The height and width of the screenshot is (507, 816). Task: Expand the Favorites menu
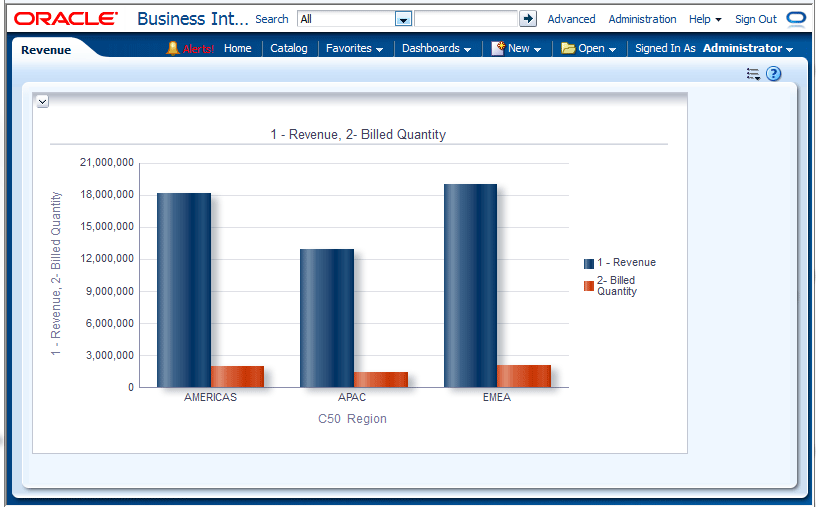tap(354, 48)
